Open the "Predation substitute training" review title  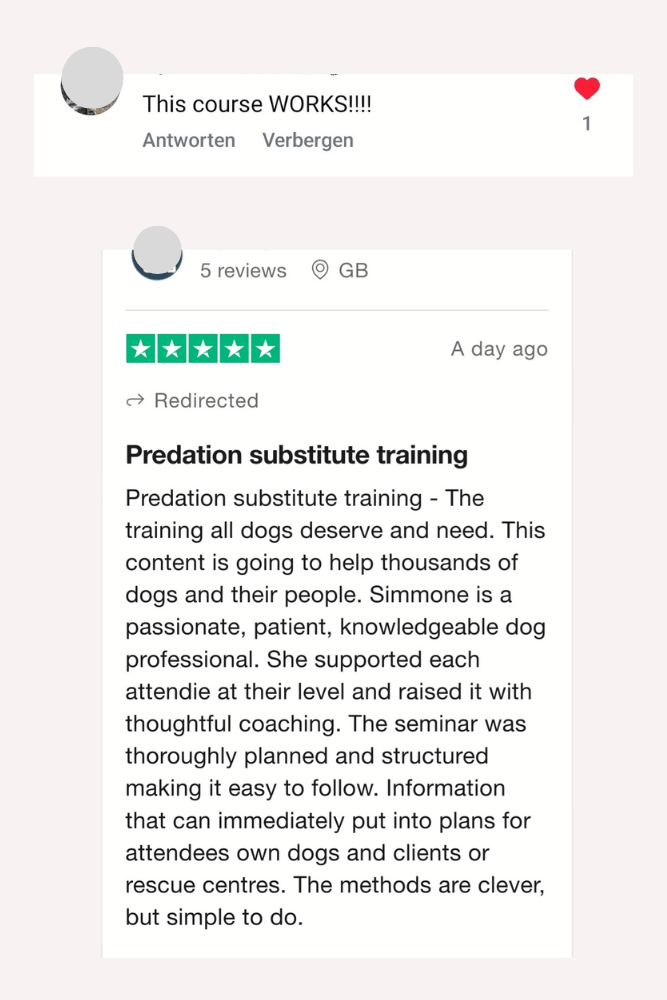click(x=296, y=455)
